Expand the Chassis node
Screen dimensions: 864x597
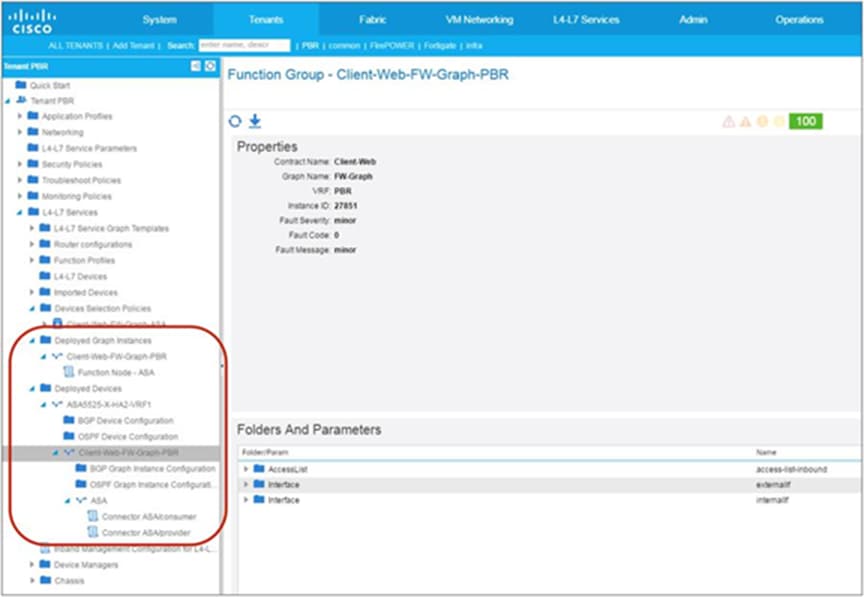tap(32, 580)
